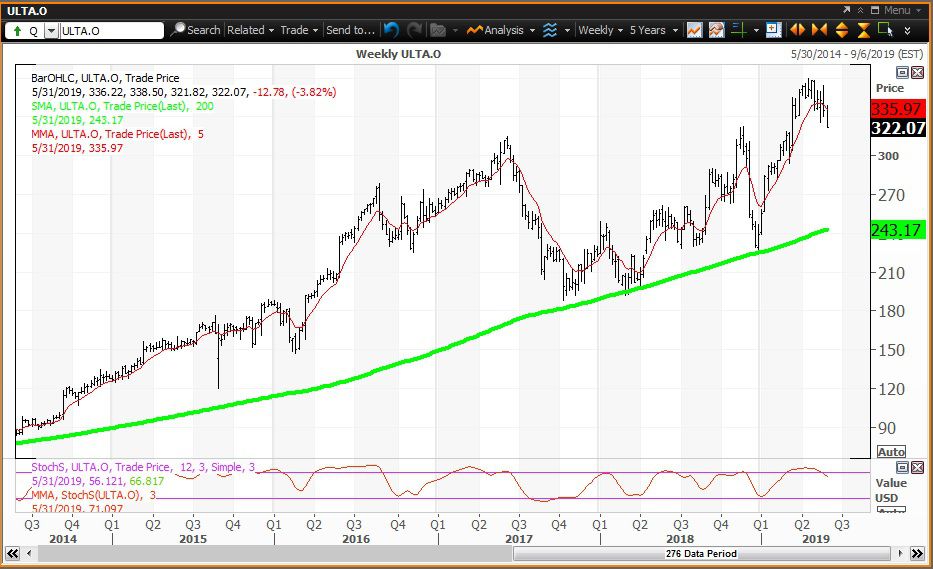The image size is (933, 569).
Task: Click the Weekly ULTA.O chart title
Action: pos(398,54)
